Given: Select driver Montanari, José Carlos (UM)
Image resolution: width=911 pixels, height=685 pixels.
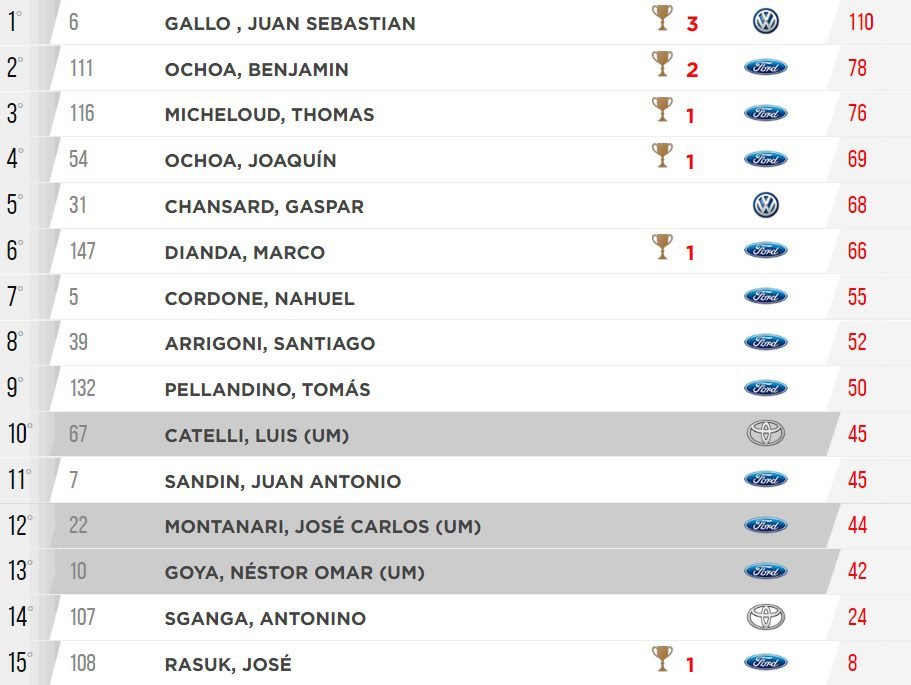Looking at the screenshot, I should click(x=322, y=526).
